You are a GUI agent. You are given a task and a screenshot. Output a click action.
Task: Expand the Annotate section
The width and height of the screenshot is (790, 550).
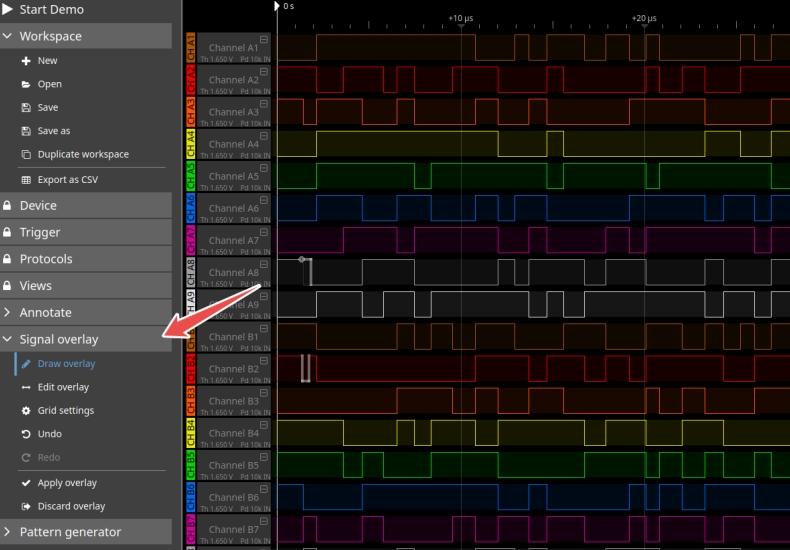pos(8,312)
